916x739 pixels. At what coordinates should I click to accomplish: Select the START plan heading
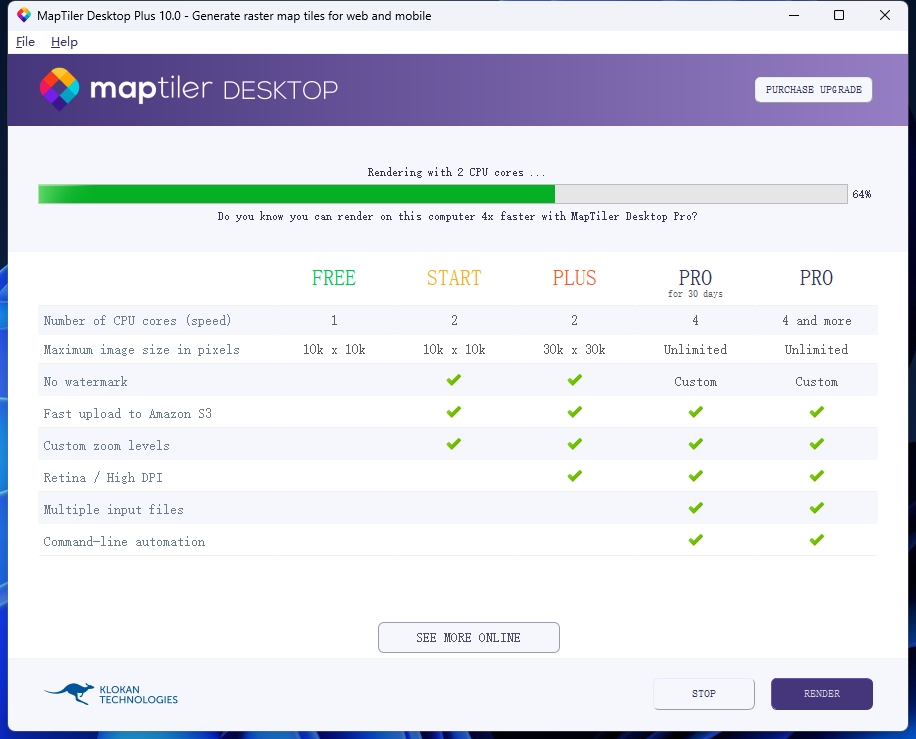[454, 277]
